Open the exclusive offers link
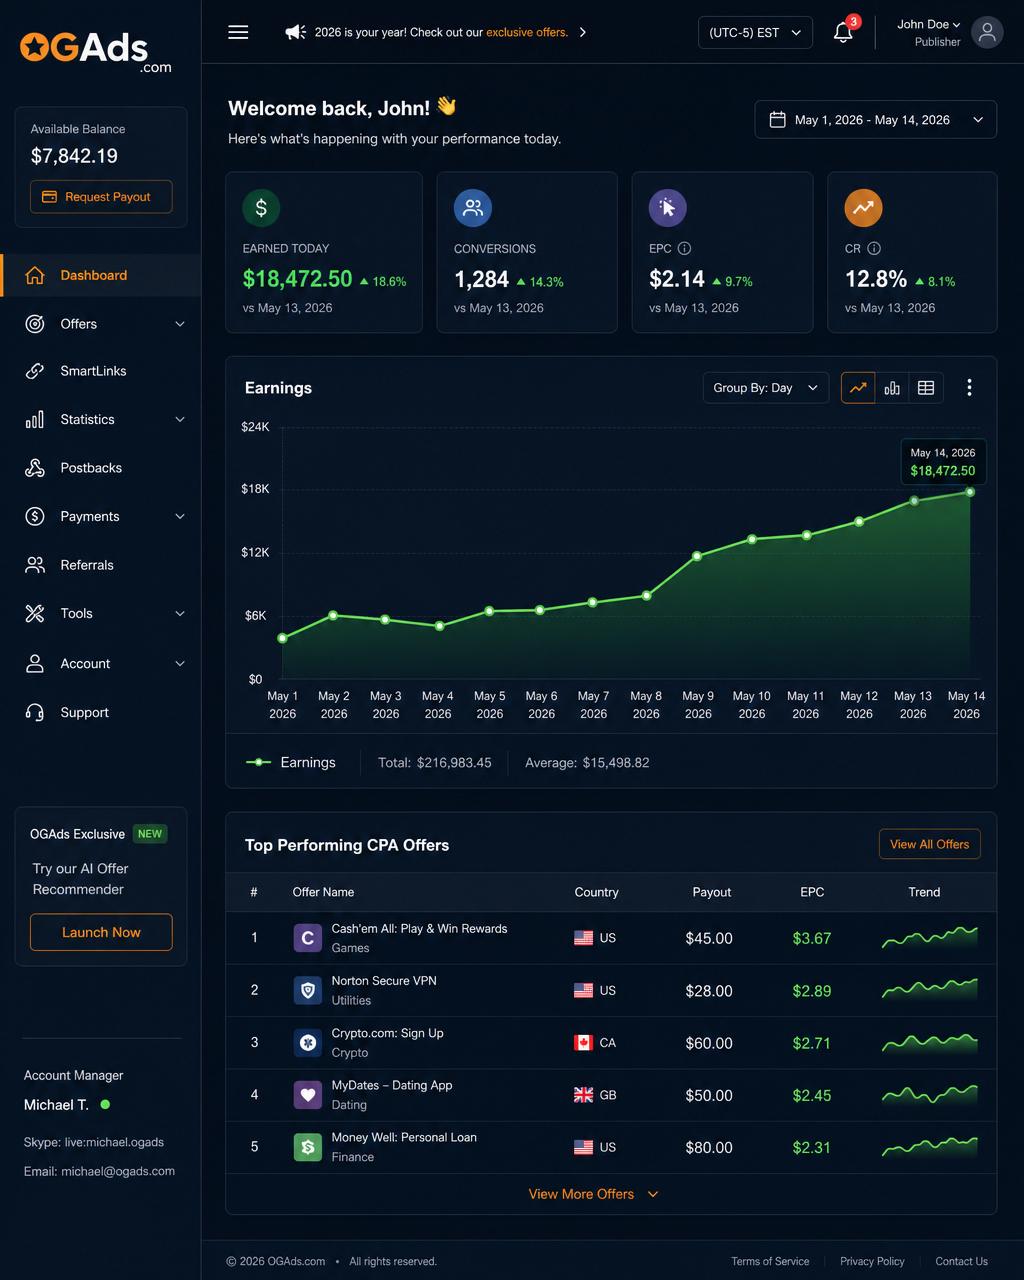 click(x=527, y=32)
